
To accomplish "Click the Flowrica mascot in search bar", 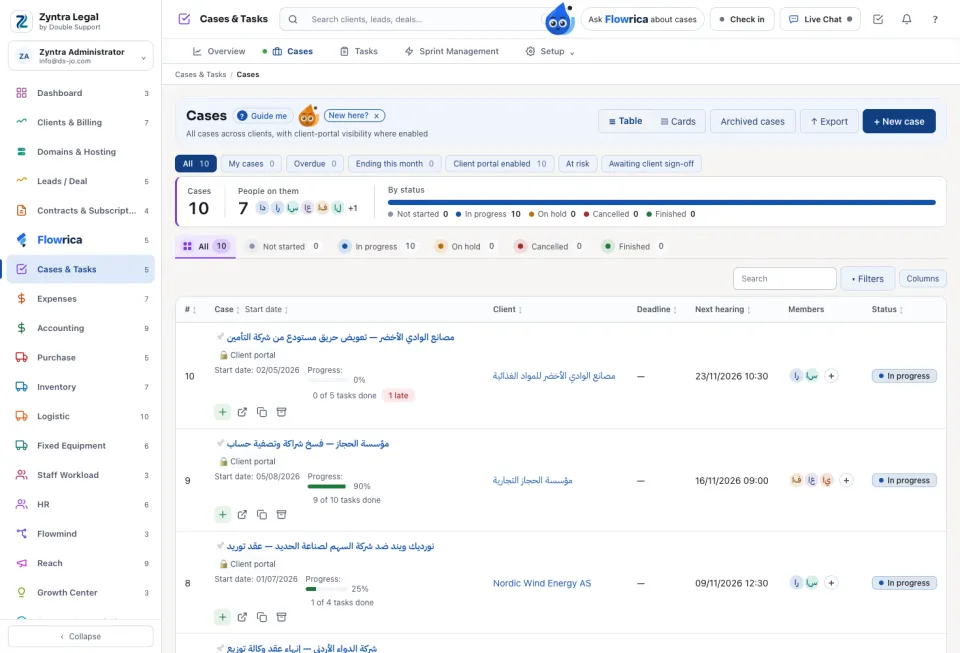I will 559,19.
